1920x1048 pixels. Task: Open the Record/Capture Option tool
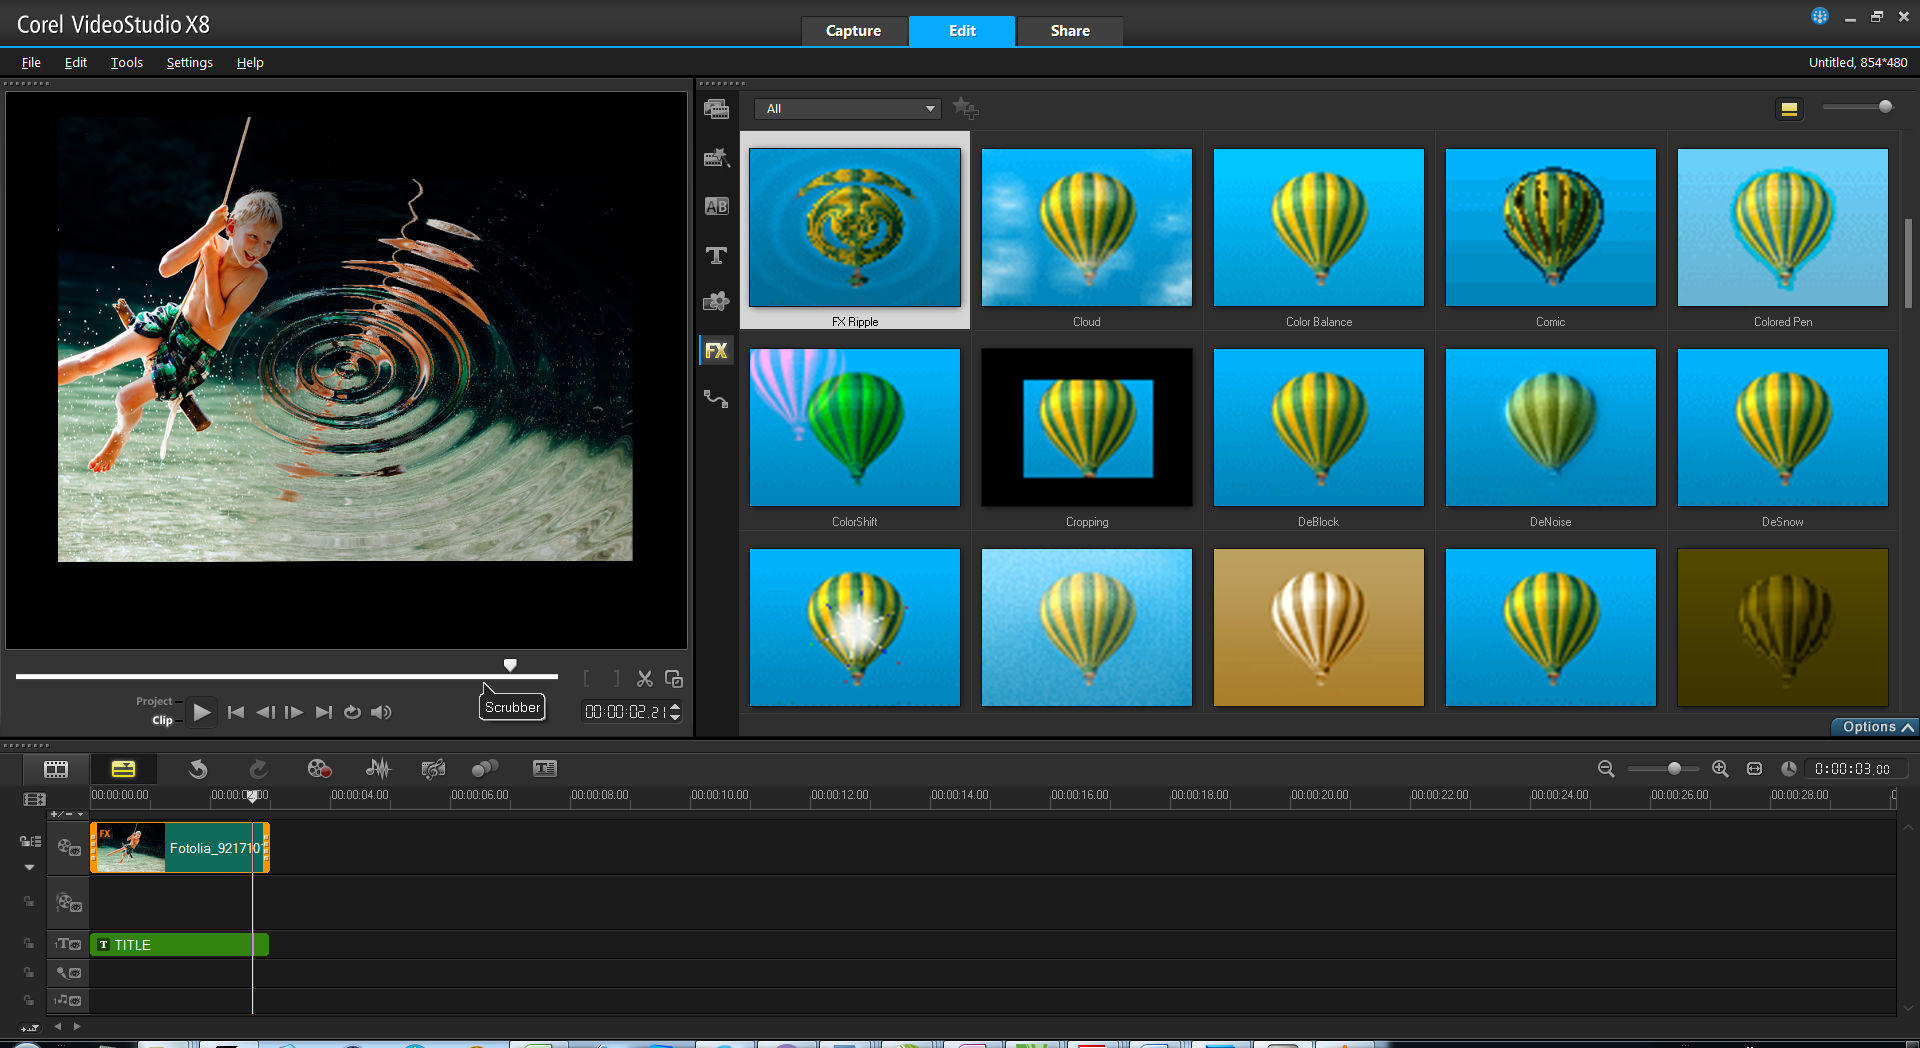[x=319, y=768]
